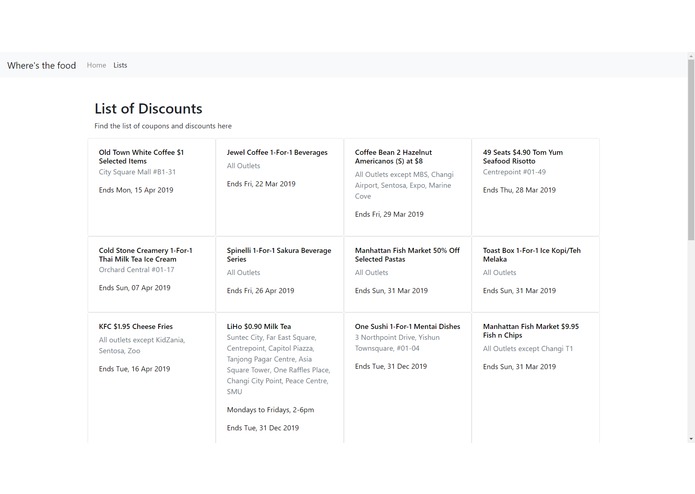Click 'All Outlets except Changi T1' text
Screen dimensions: 695x494
[x=528, y=349]
